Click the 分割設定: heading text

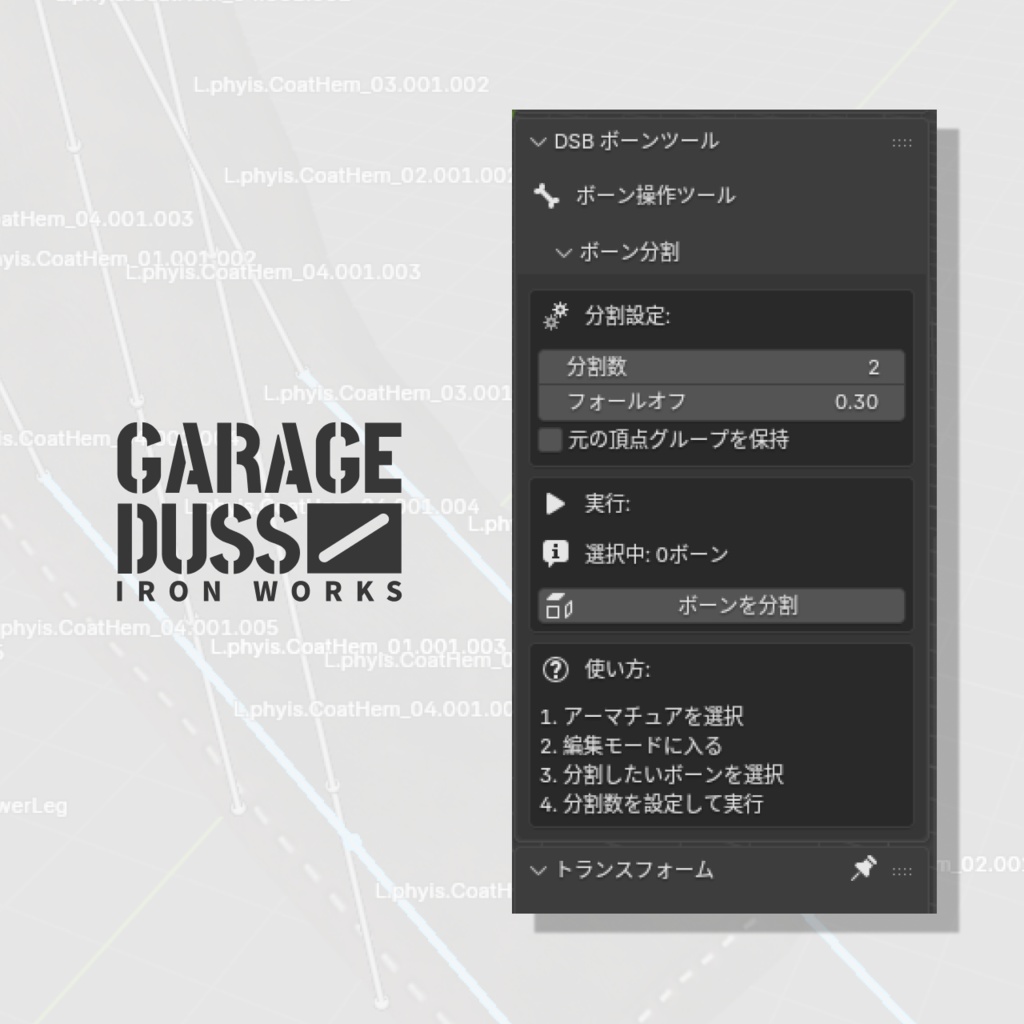pyautogui.click(x=627, y=317)
